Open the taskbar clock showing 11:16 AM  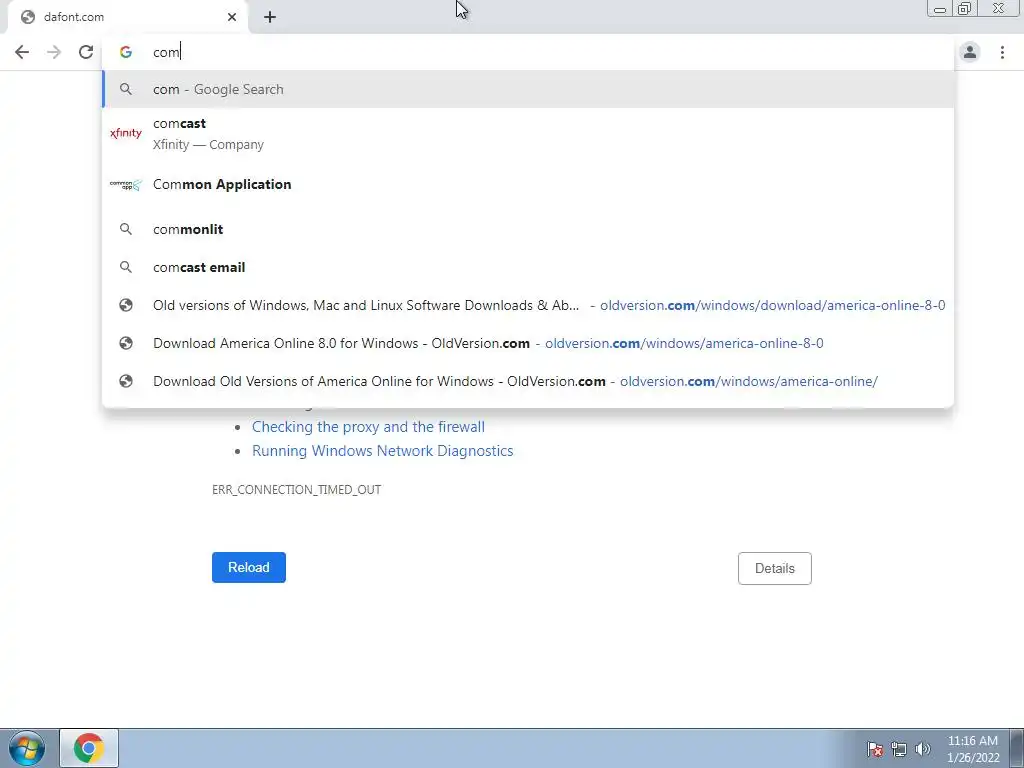tap(973, 749)
